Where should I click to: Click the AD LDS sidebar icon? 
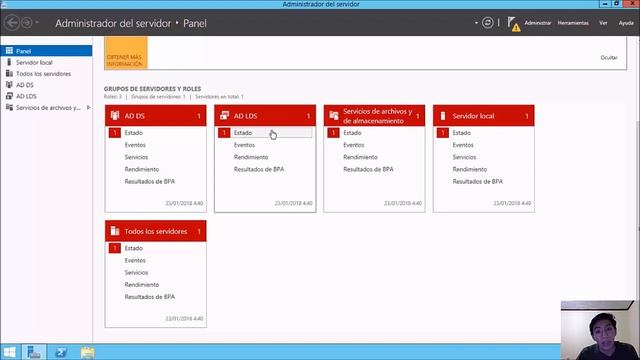pyautogui.click(x=9, y=96)
